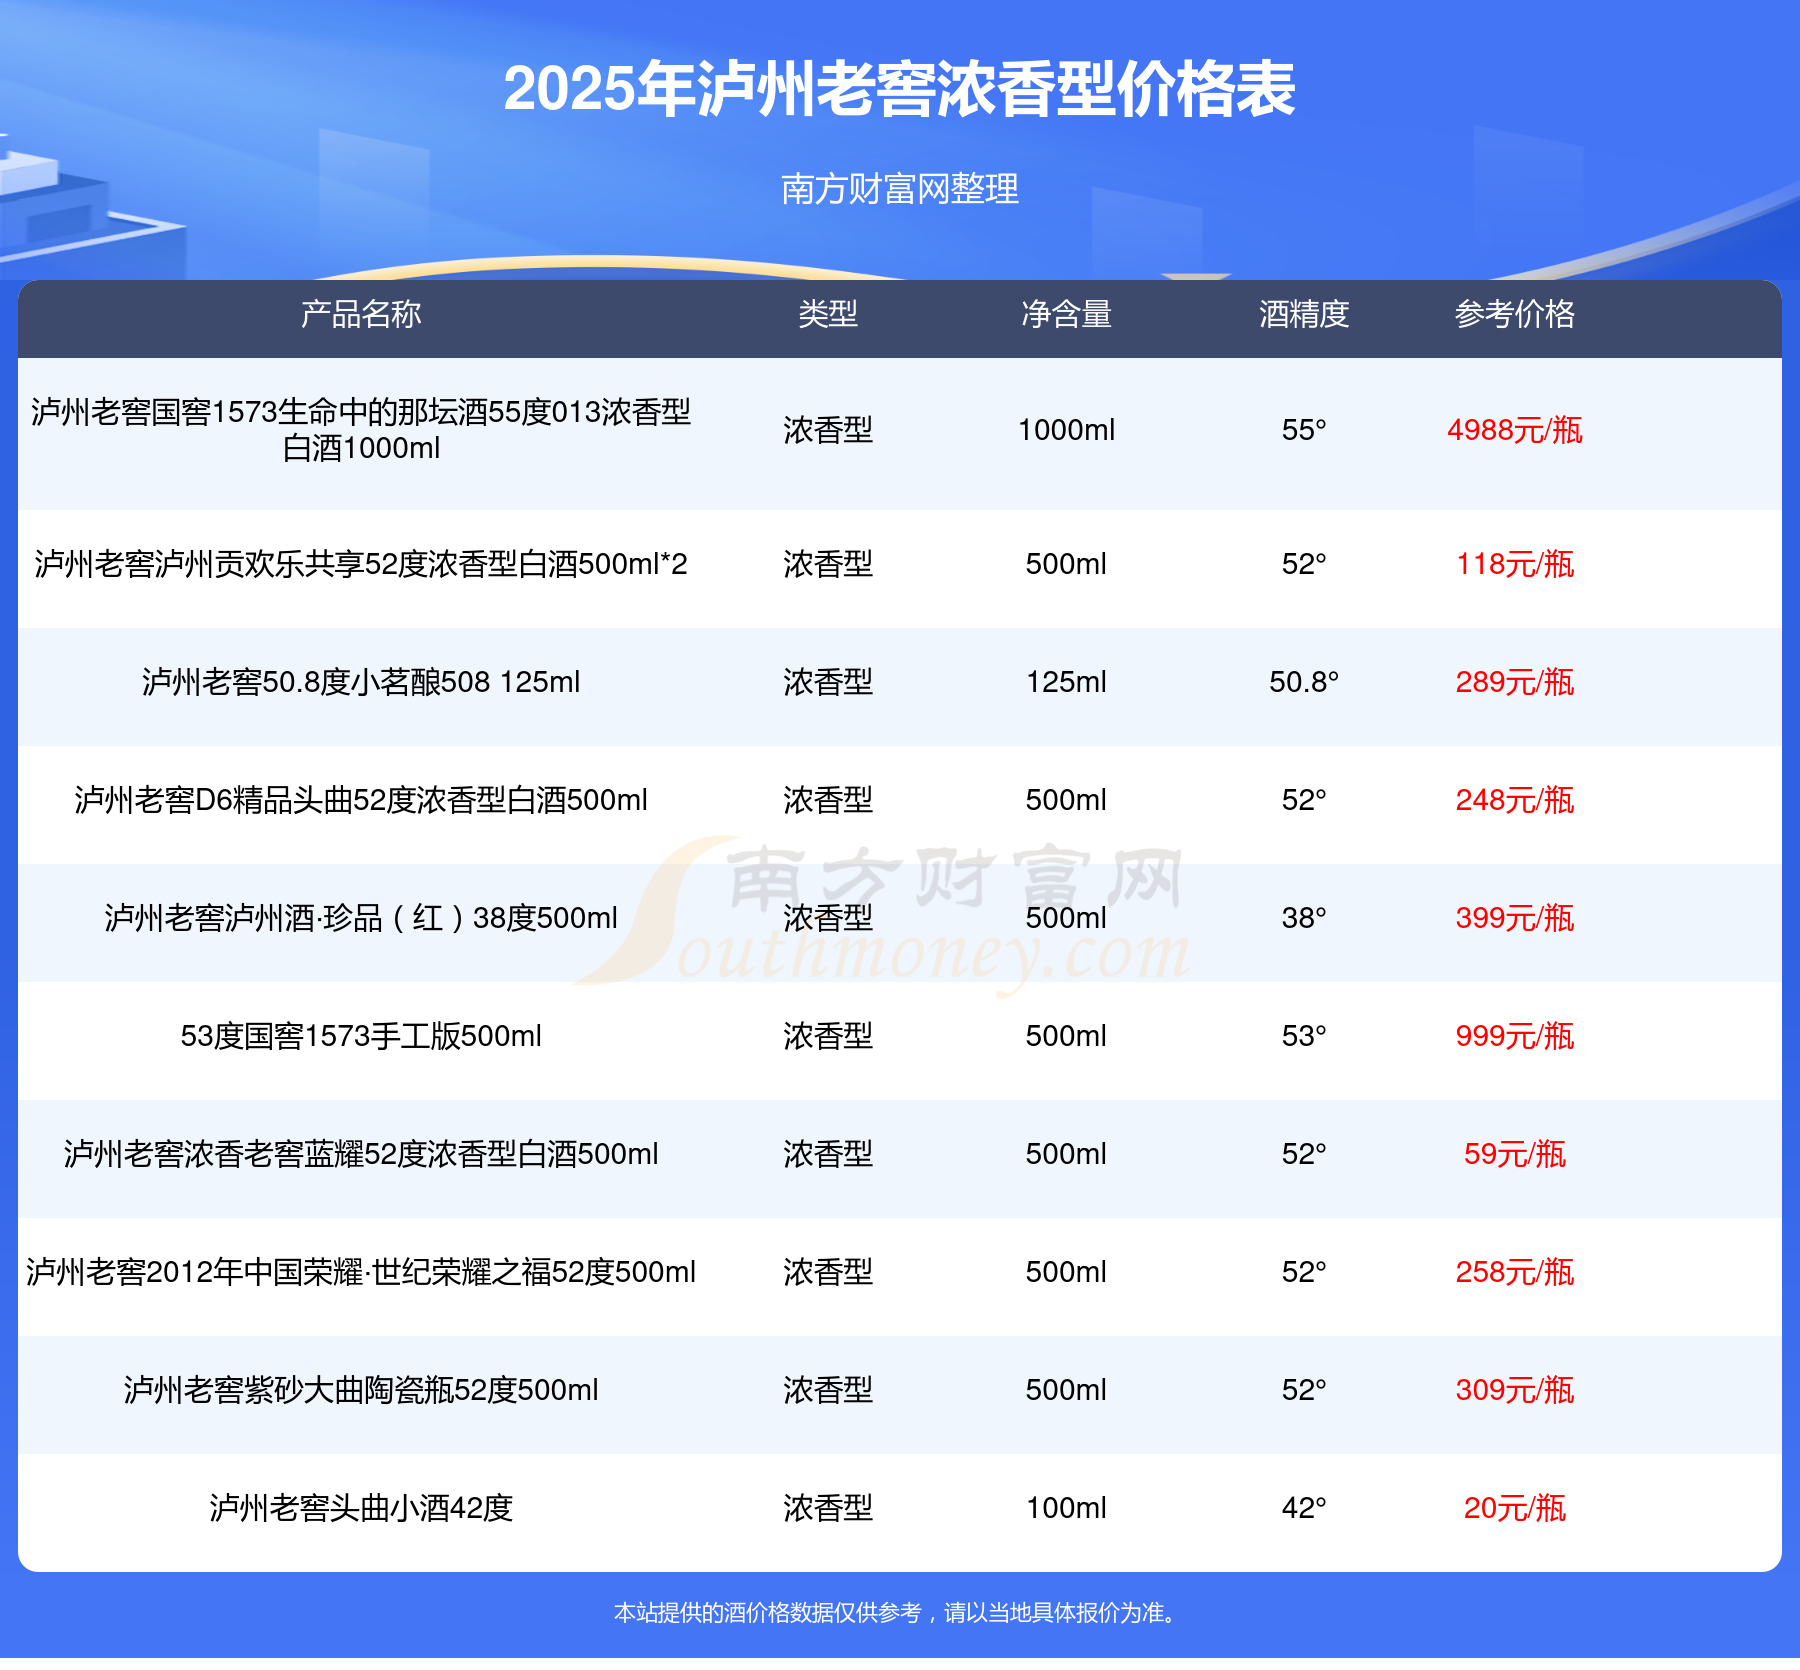Select product 泸州贡欢乐共享52度 row name

[361, 564]
